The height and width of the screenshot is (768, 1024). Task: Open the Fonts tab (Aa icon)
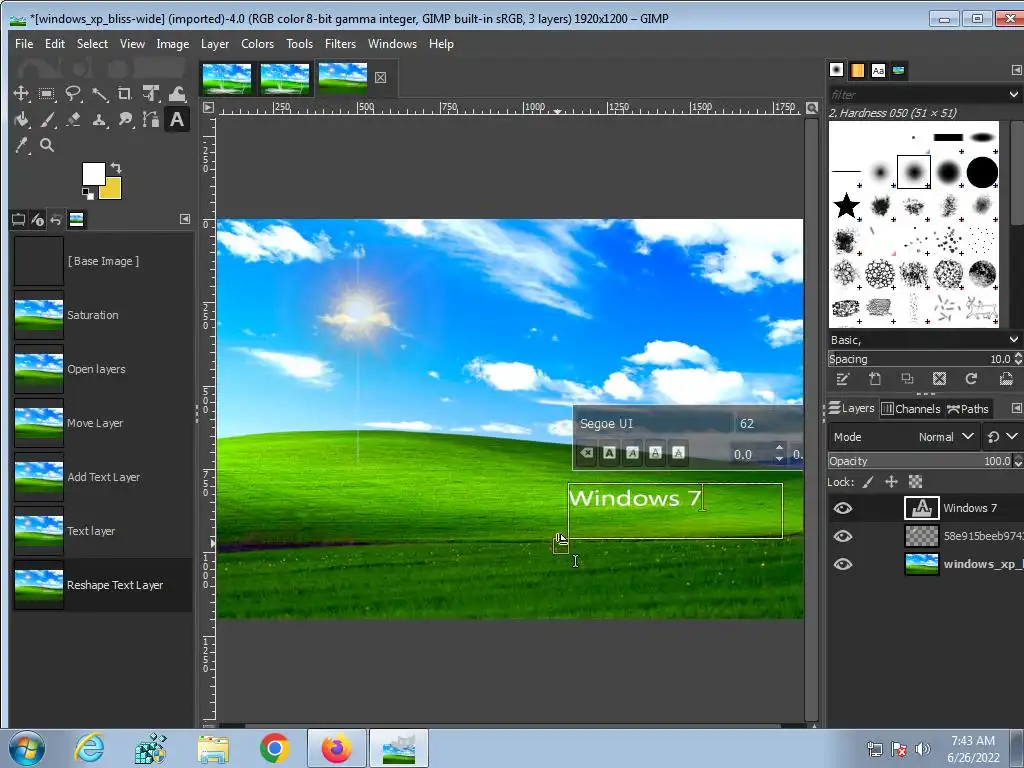click(878, 70)
